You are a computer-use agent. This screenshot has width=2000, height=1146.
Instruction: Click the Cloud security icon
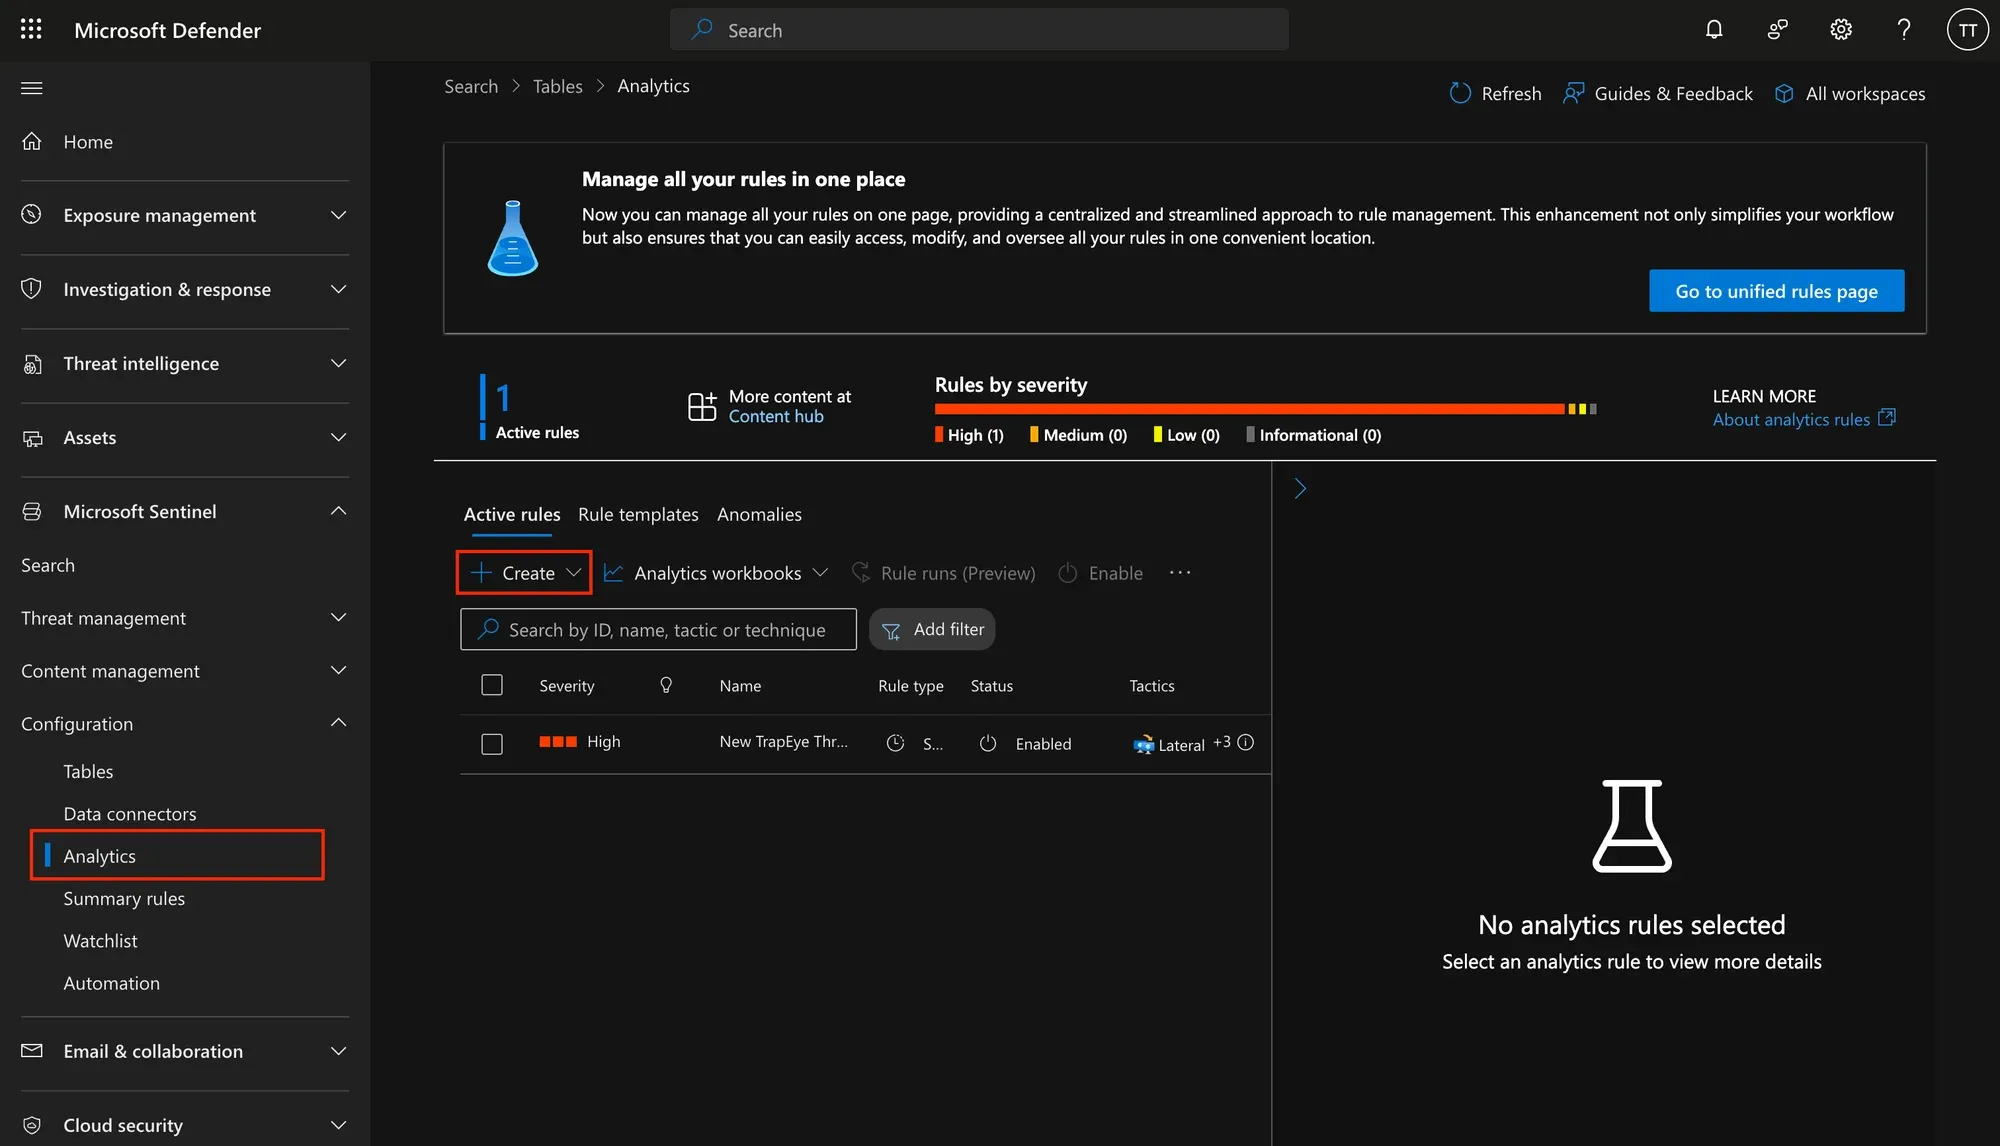(32, 1125)
